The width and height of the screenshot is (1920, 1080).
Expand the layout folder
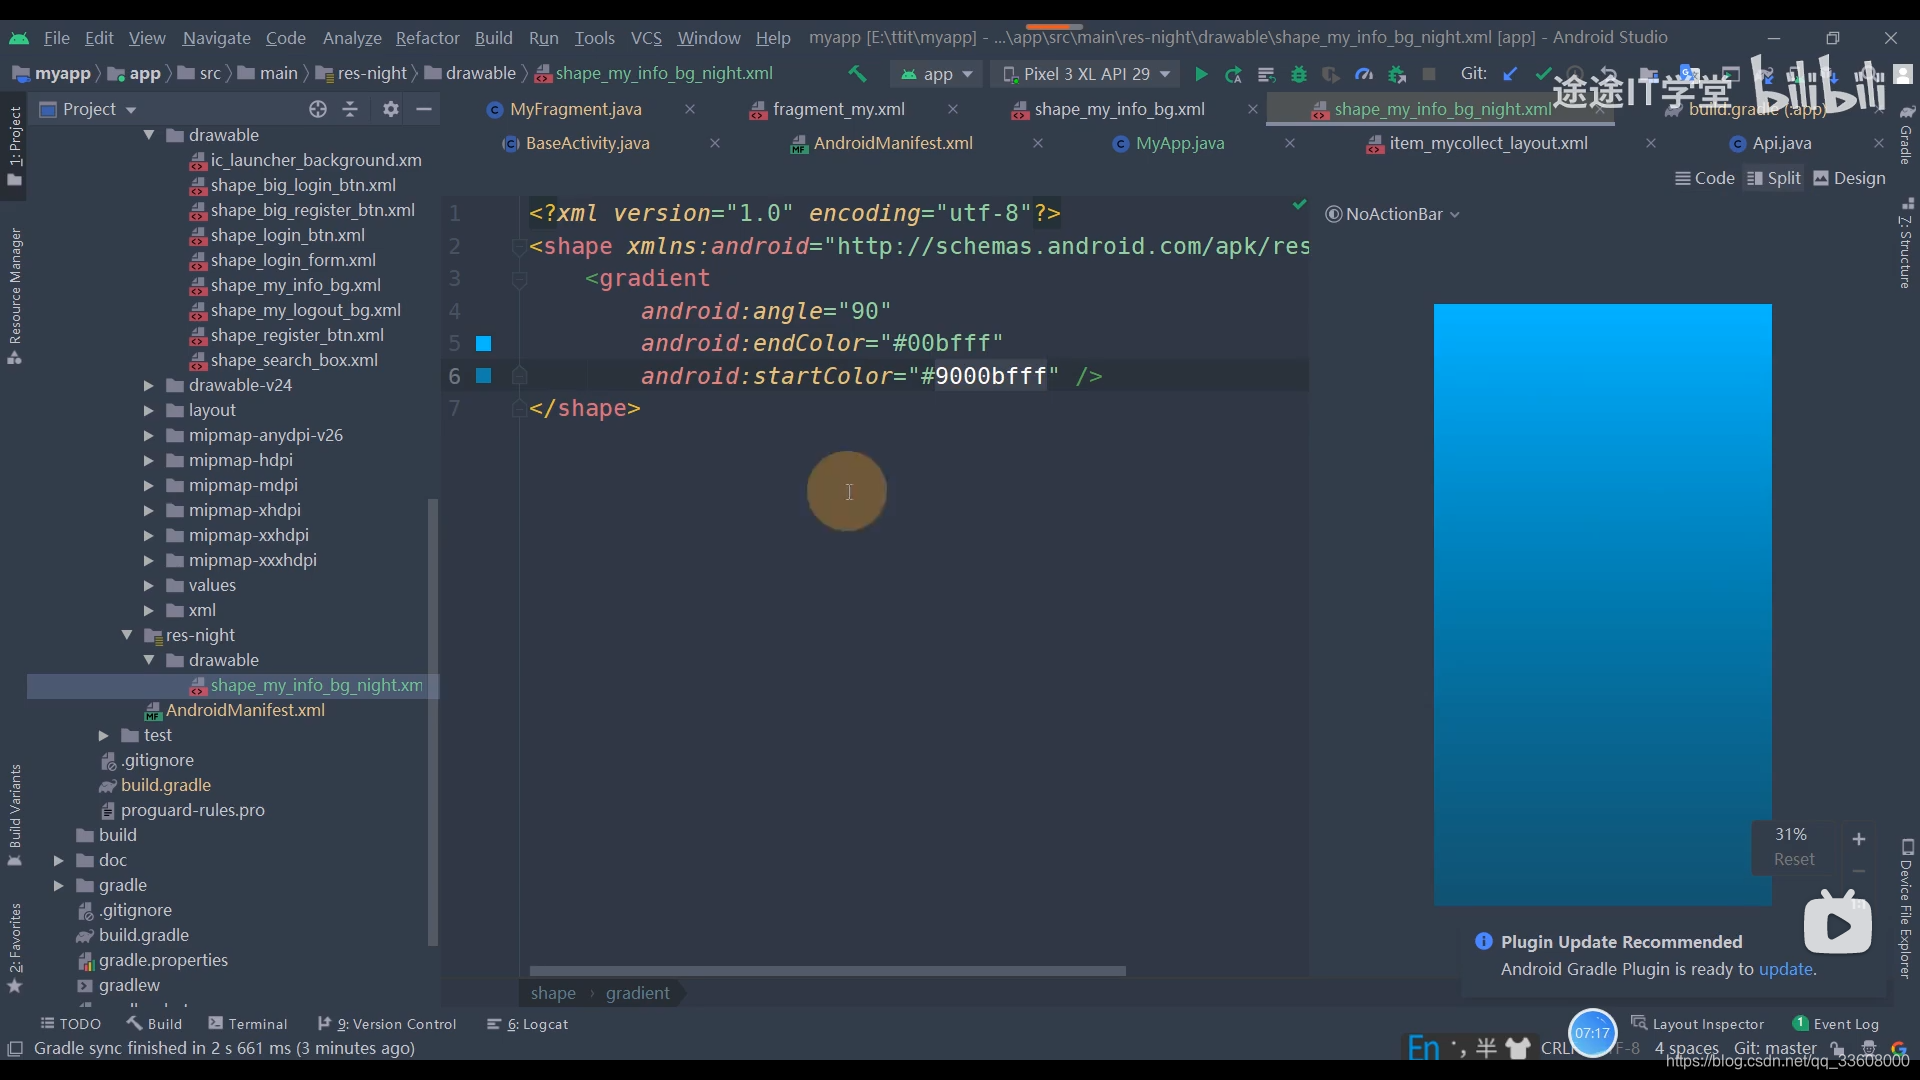coord(148,410)
